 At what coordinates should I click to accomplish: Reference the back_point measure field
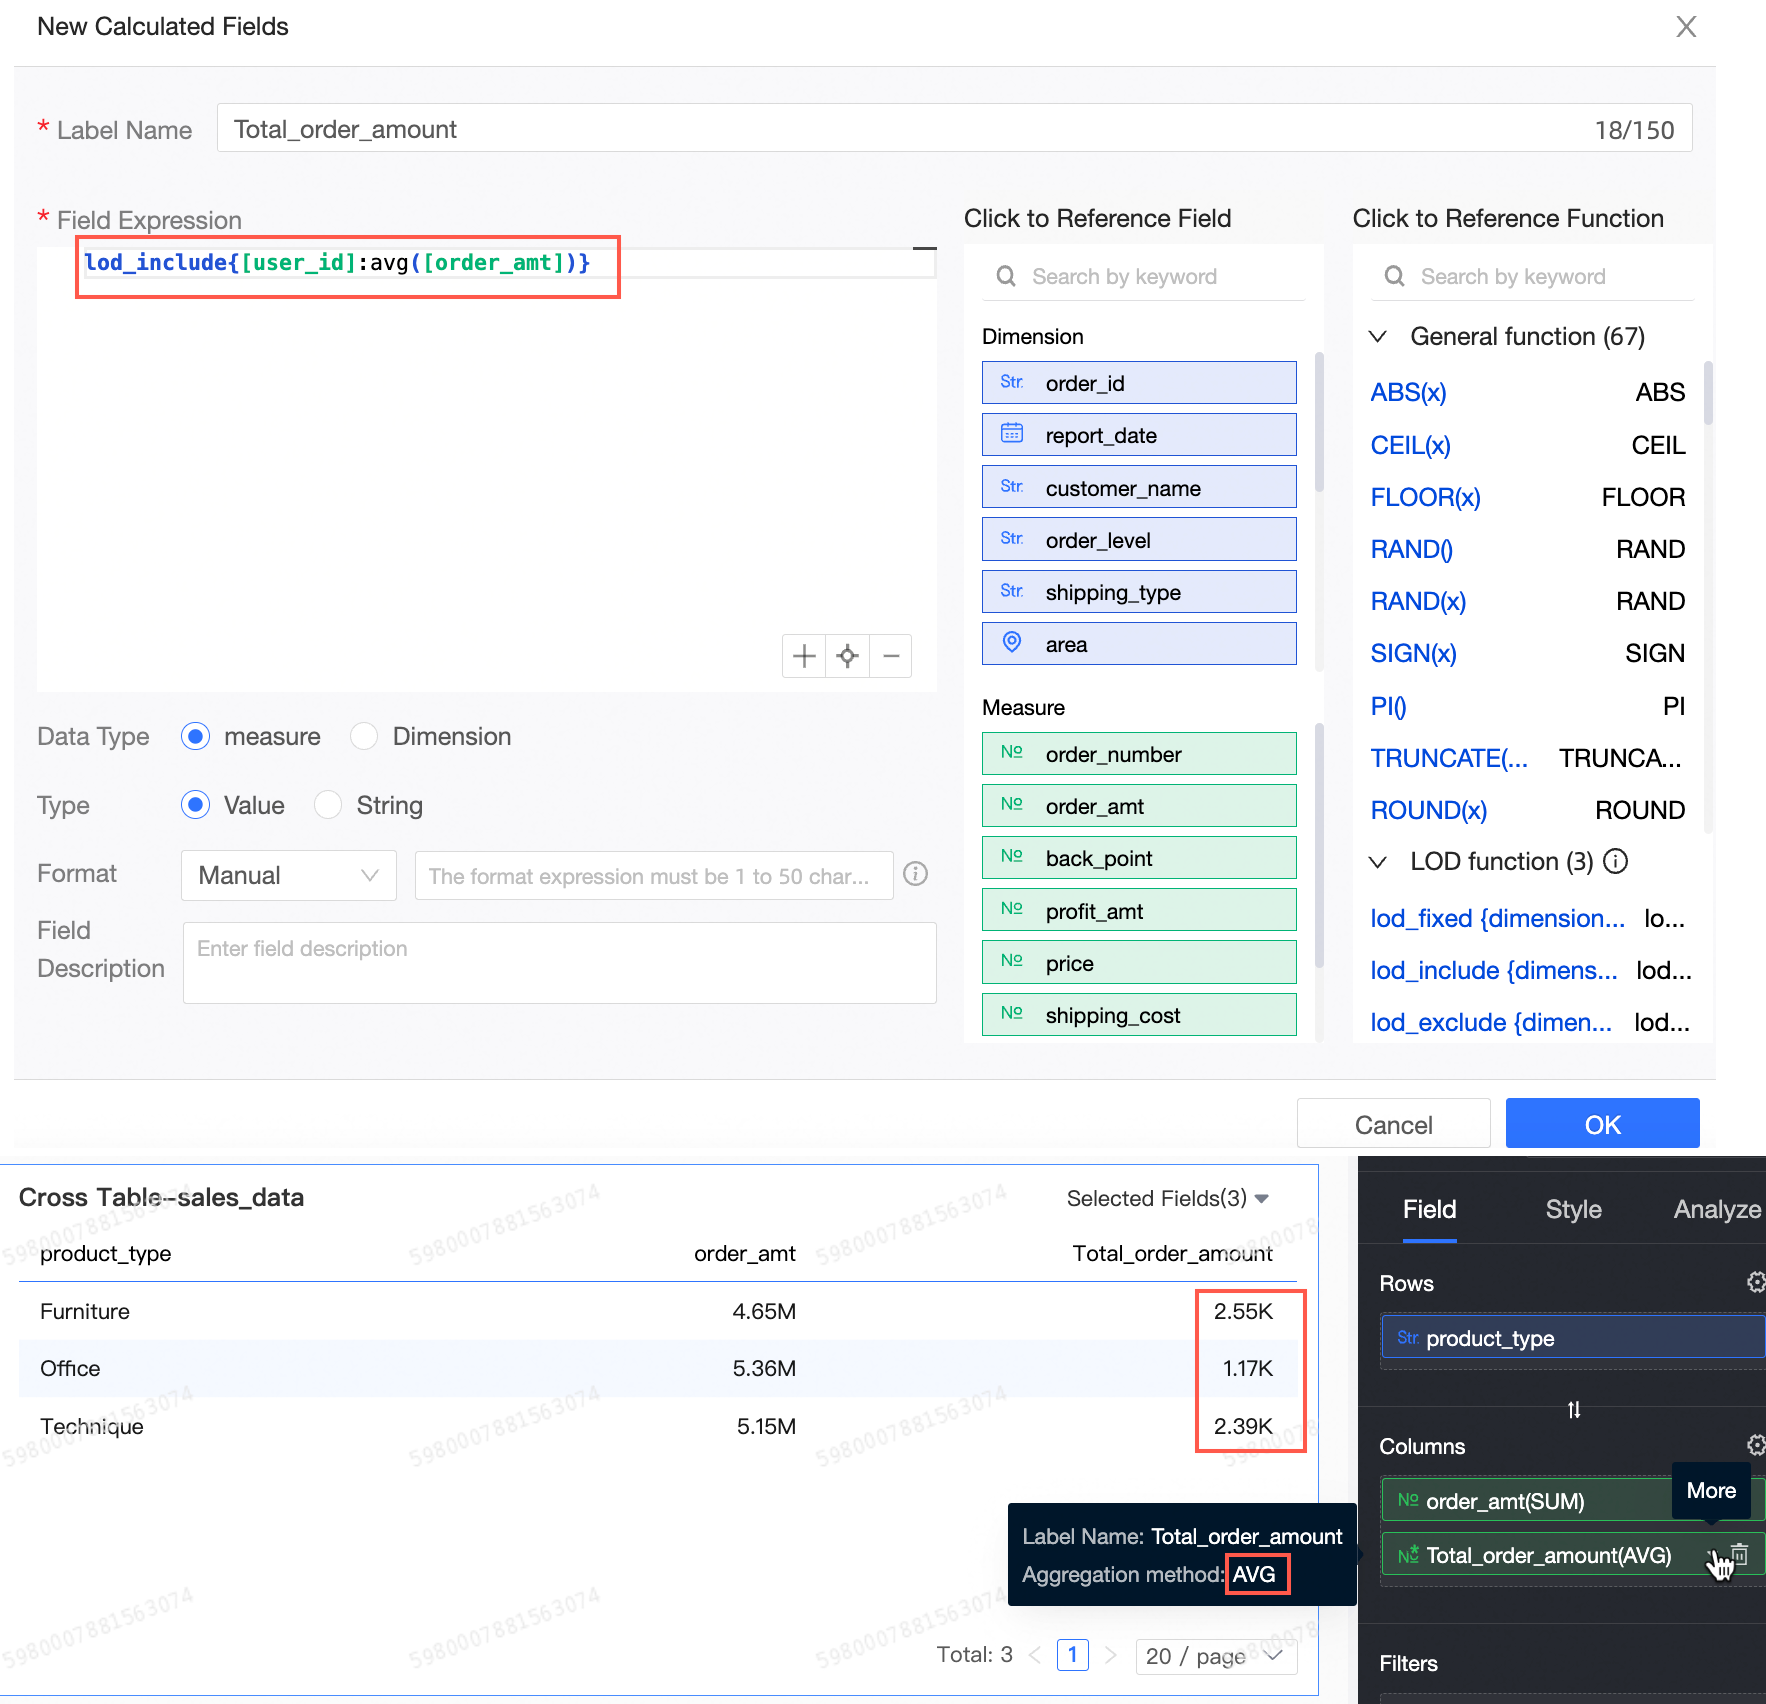[x=1139, y=857]
